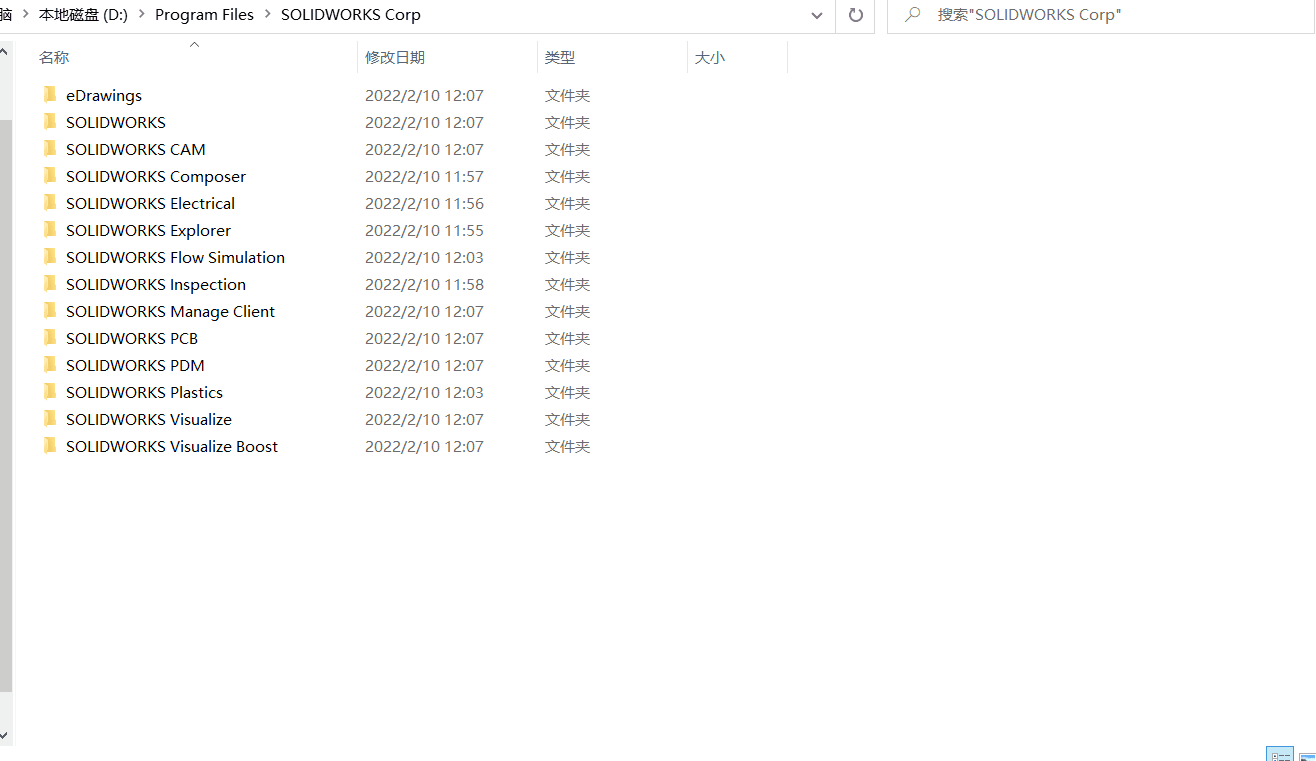Focus the 搜索"SOLIDWORKS Corp" search box
1316x761 pixels.
[1100, 15]
